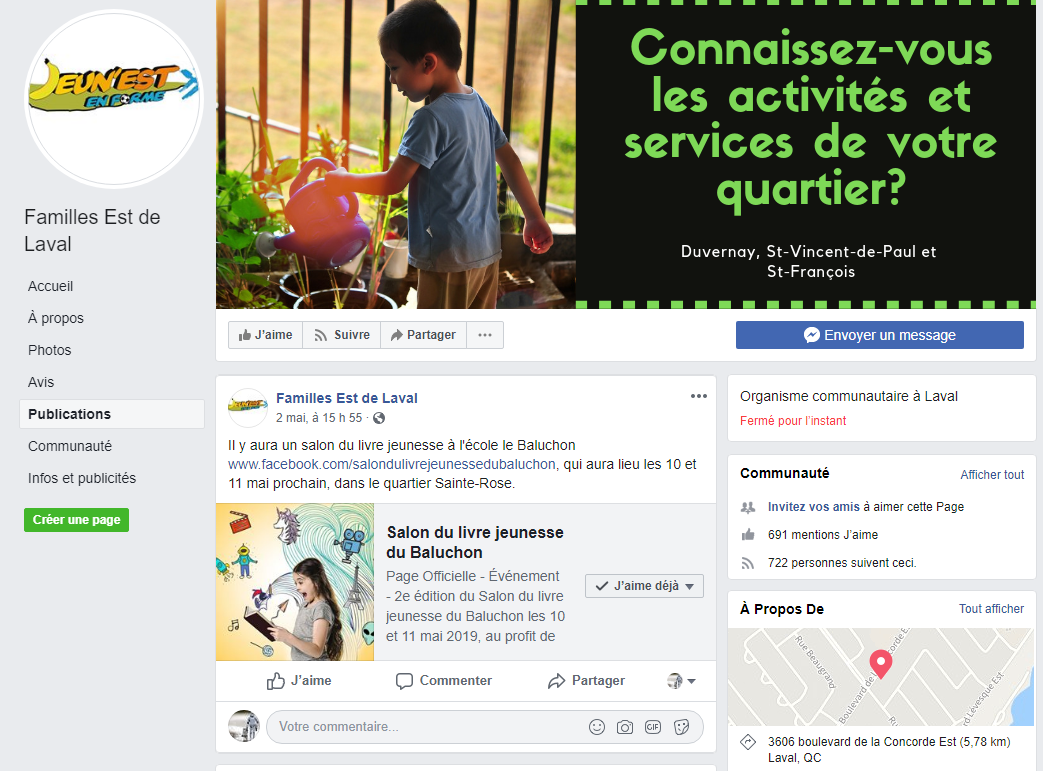Select Communauté in the left sidebar

(x=70, y=446)
